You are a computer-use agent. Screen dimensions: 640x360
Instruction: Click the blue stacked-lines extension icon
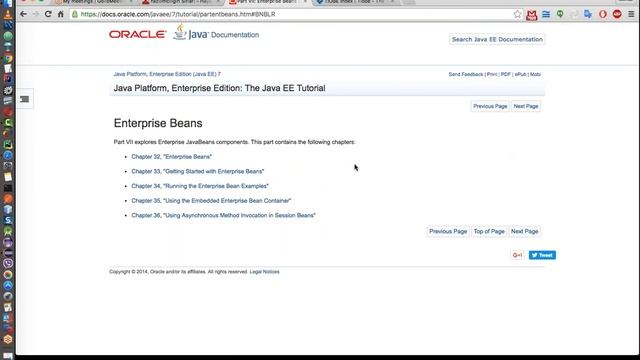546,14
